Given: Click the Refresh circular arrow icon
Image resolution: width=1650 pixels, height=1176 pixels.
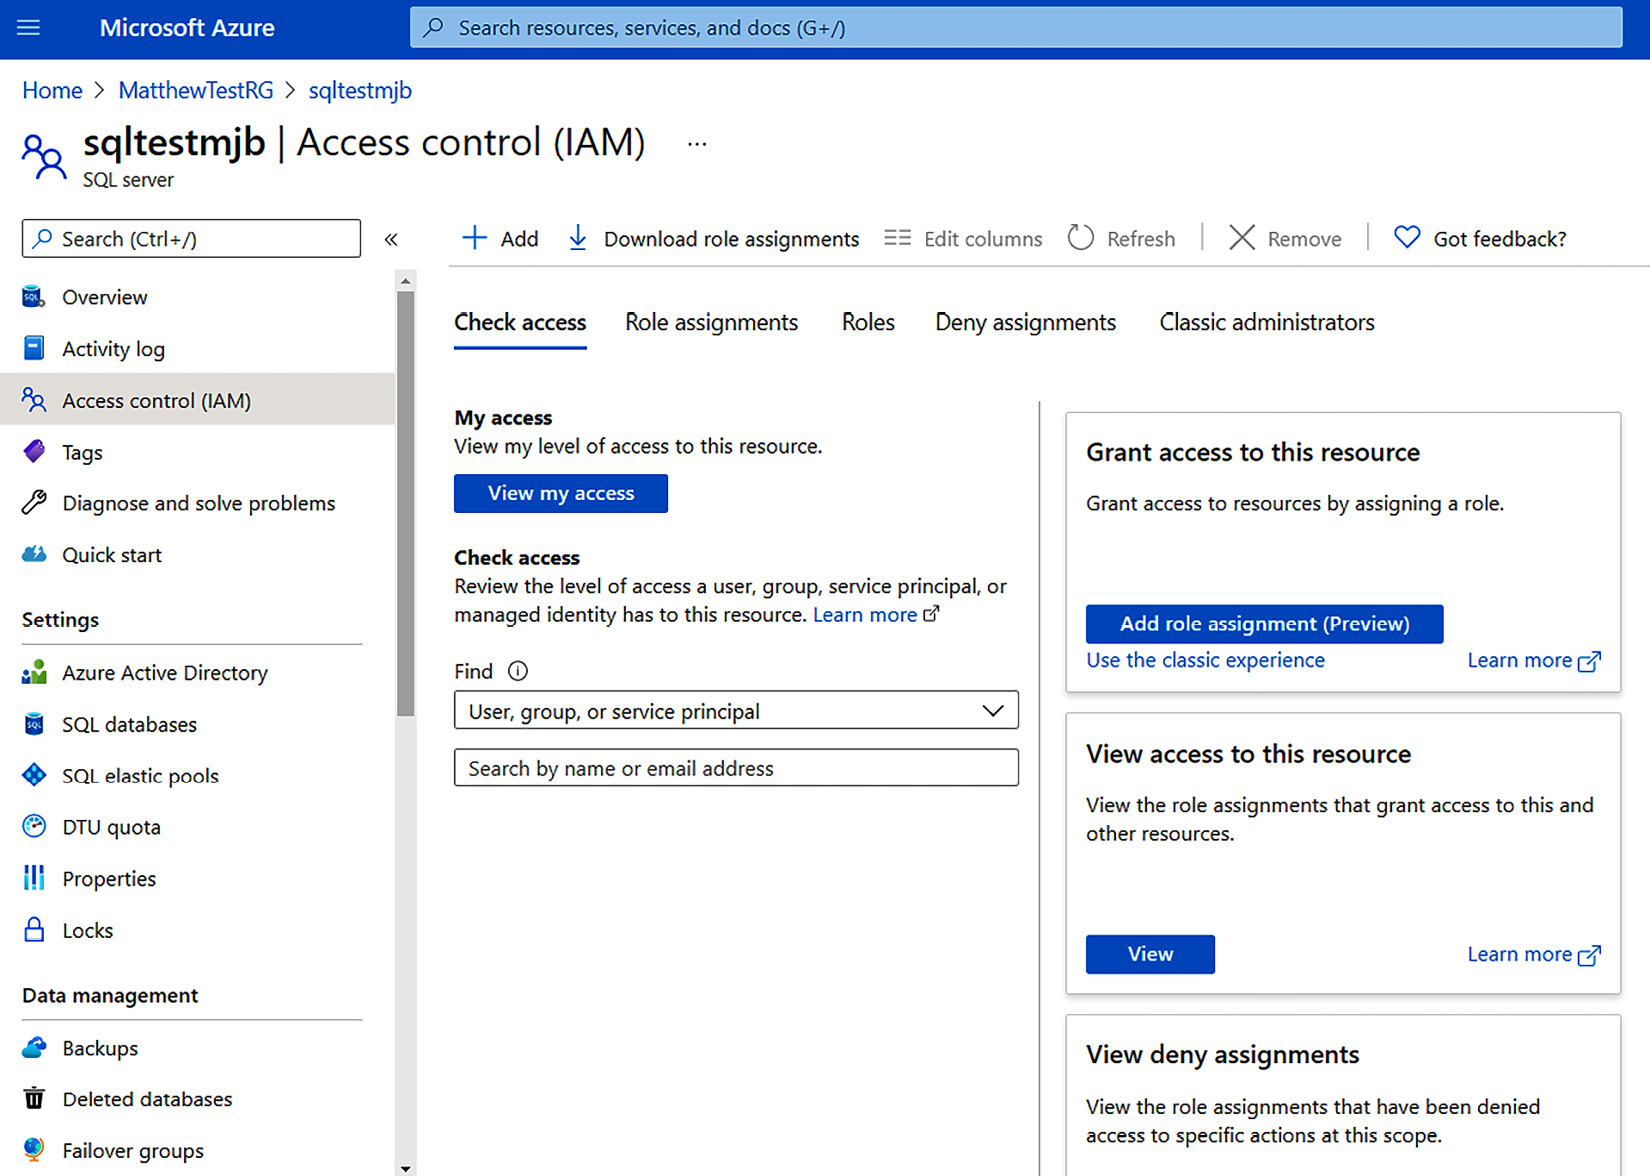Looking at the screenshot, I should 1080,238.
